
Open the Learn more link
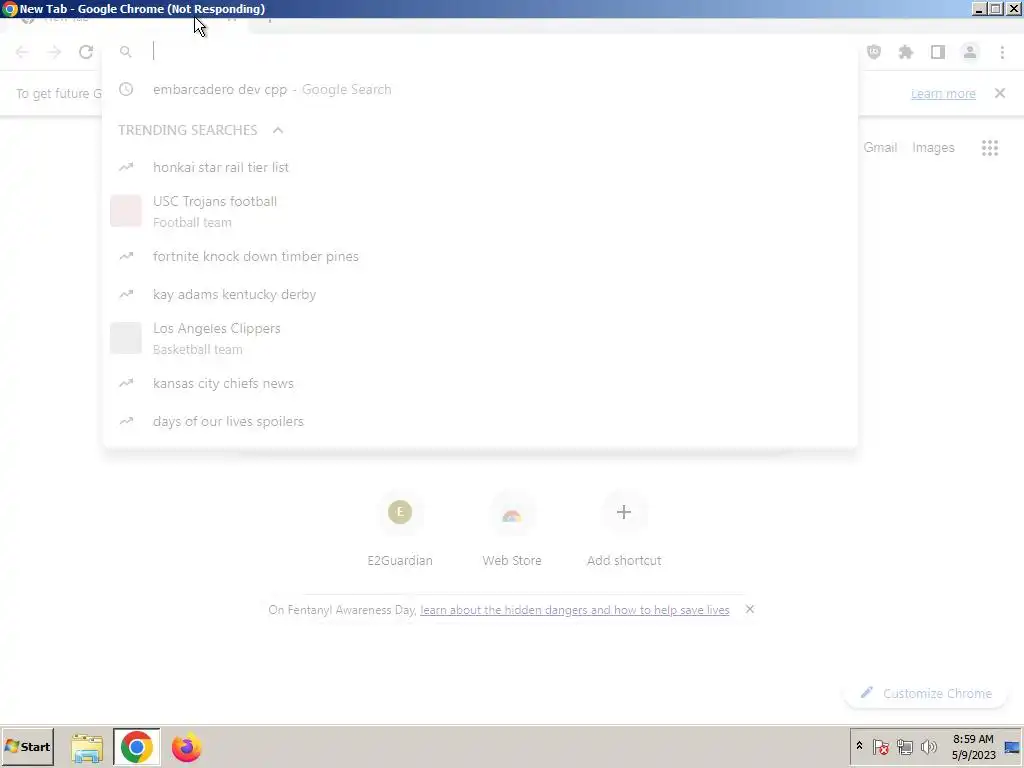[943, 94]
